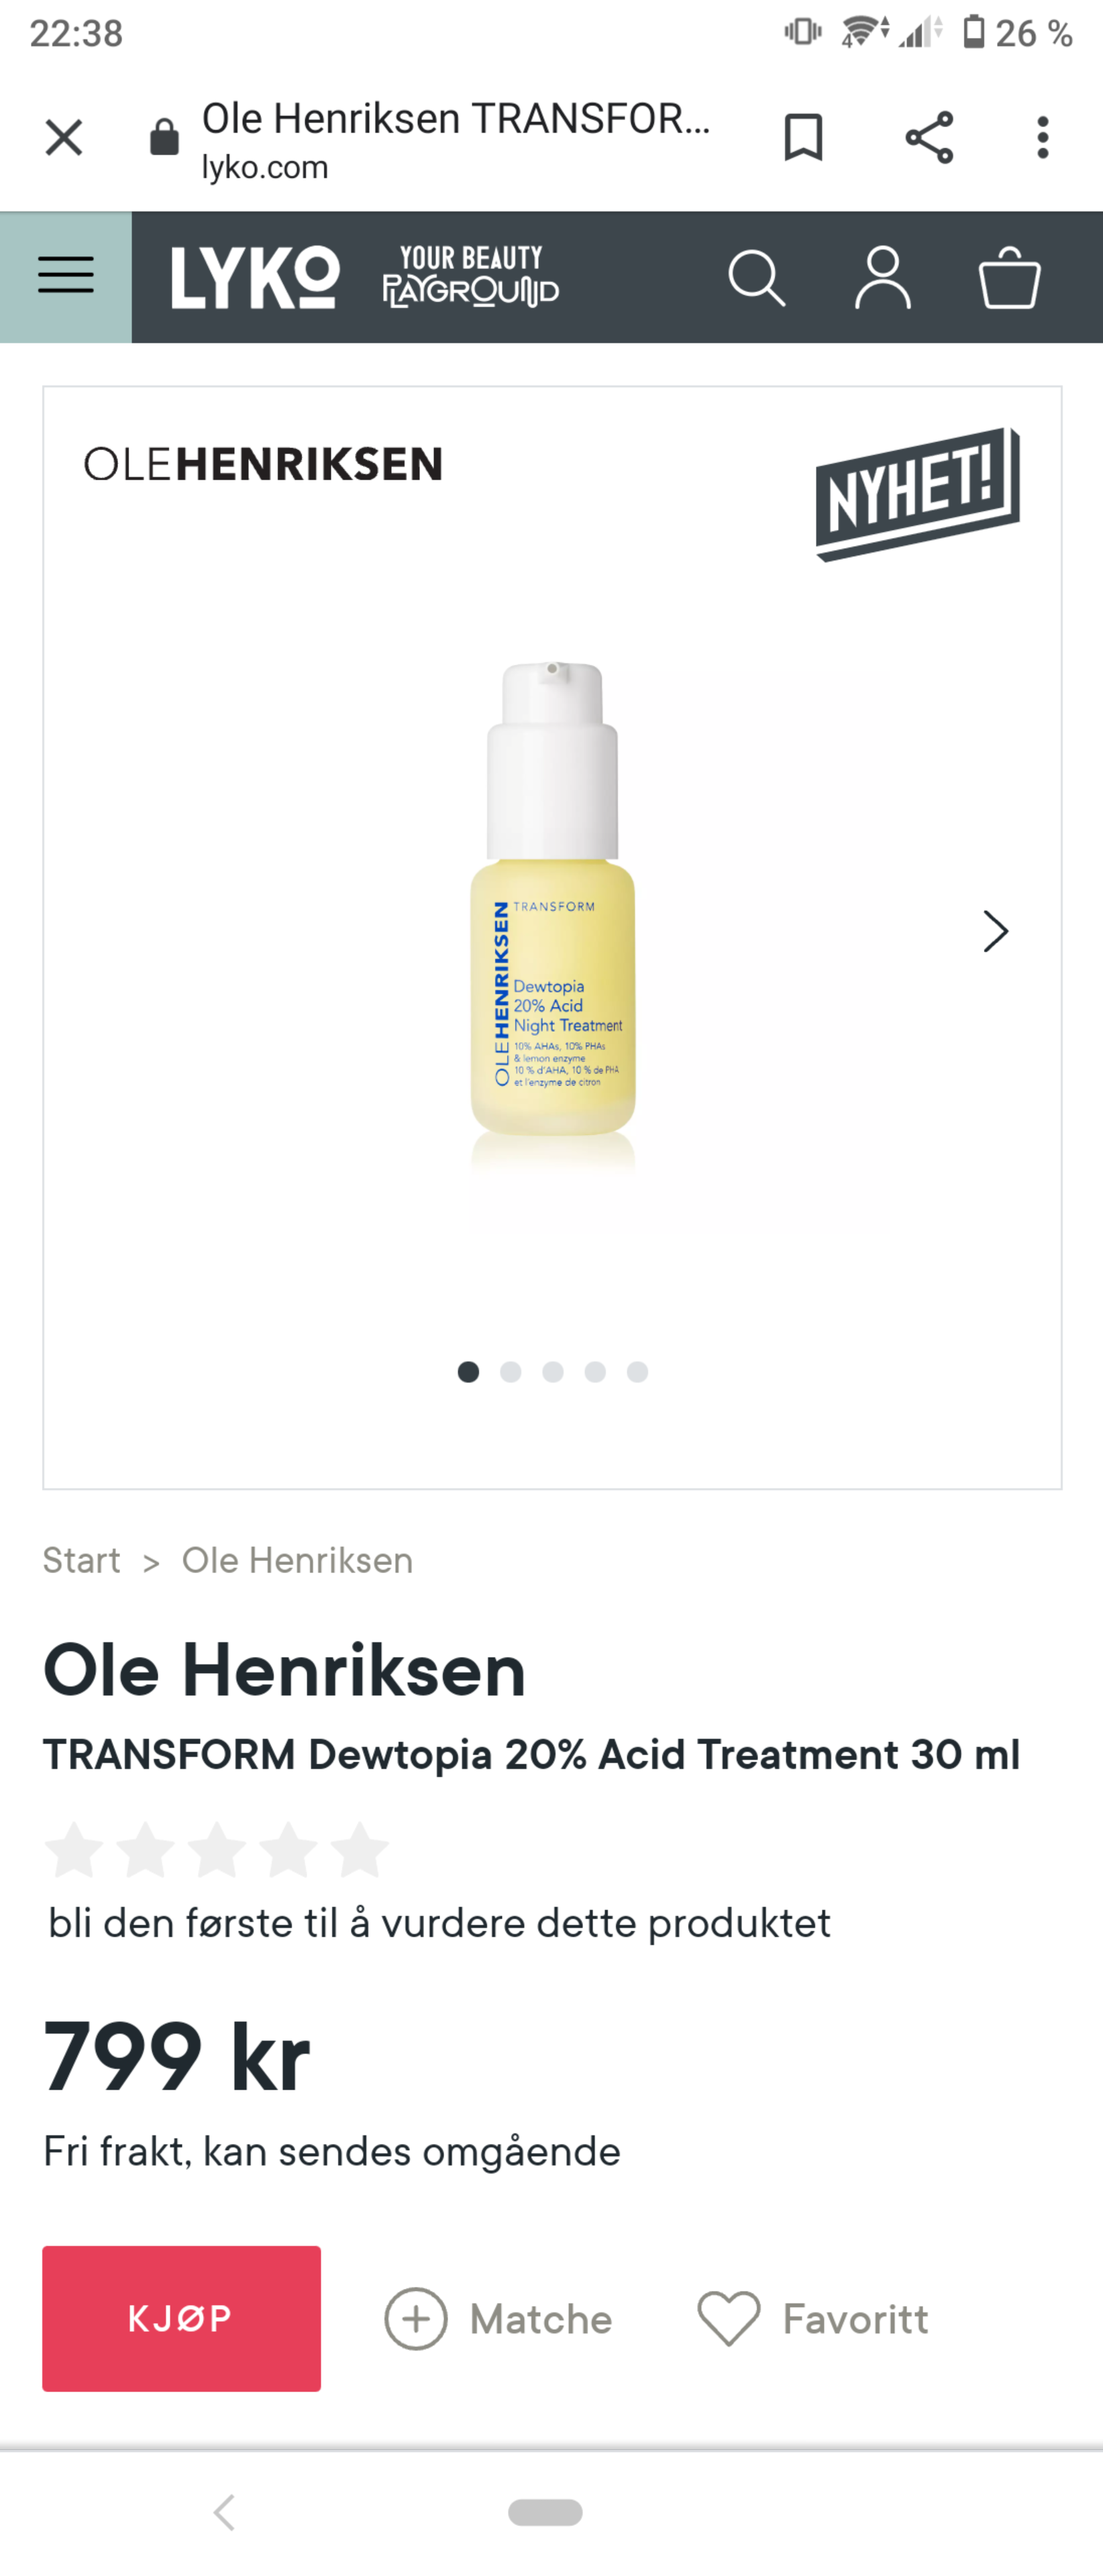Rate product with the fifth star
This screenshot has height=2576, width=1103.
pos(359,1849)
